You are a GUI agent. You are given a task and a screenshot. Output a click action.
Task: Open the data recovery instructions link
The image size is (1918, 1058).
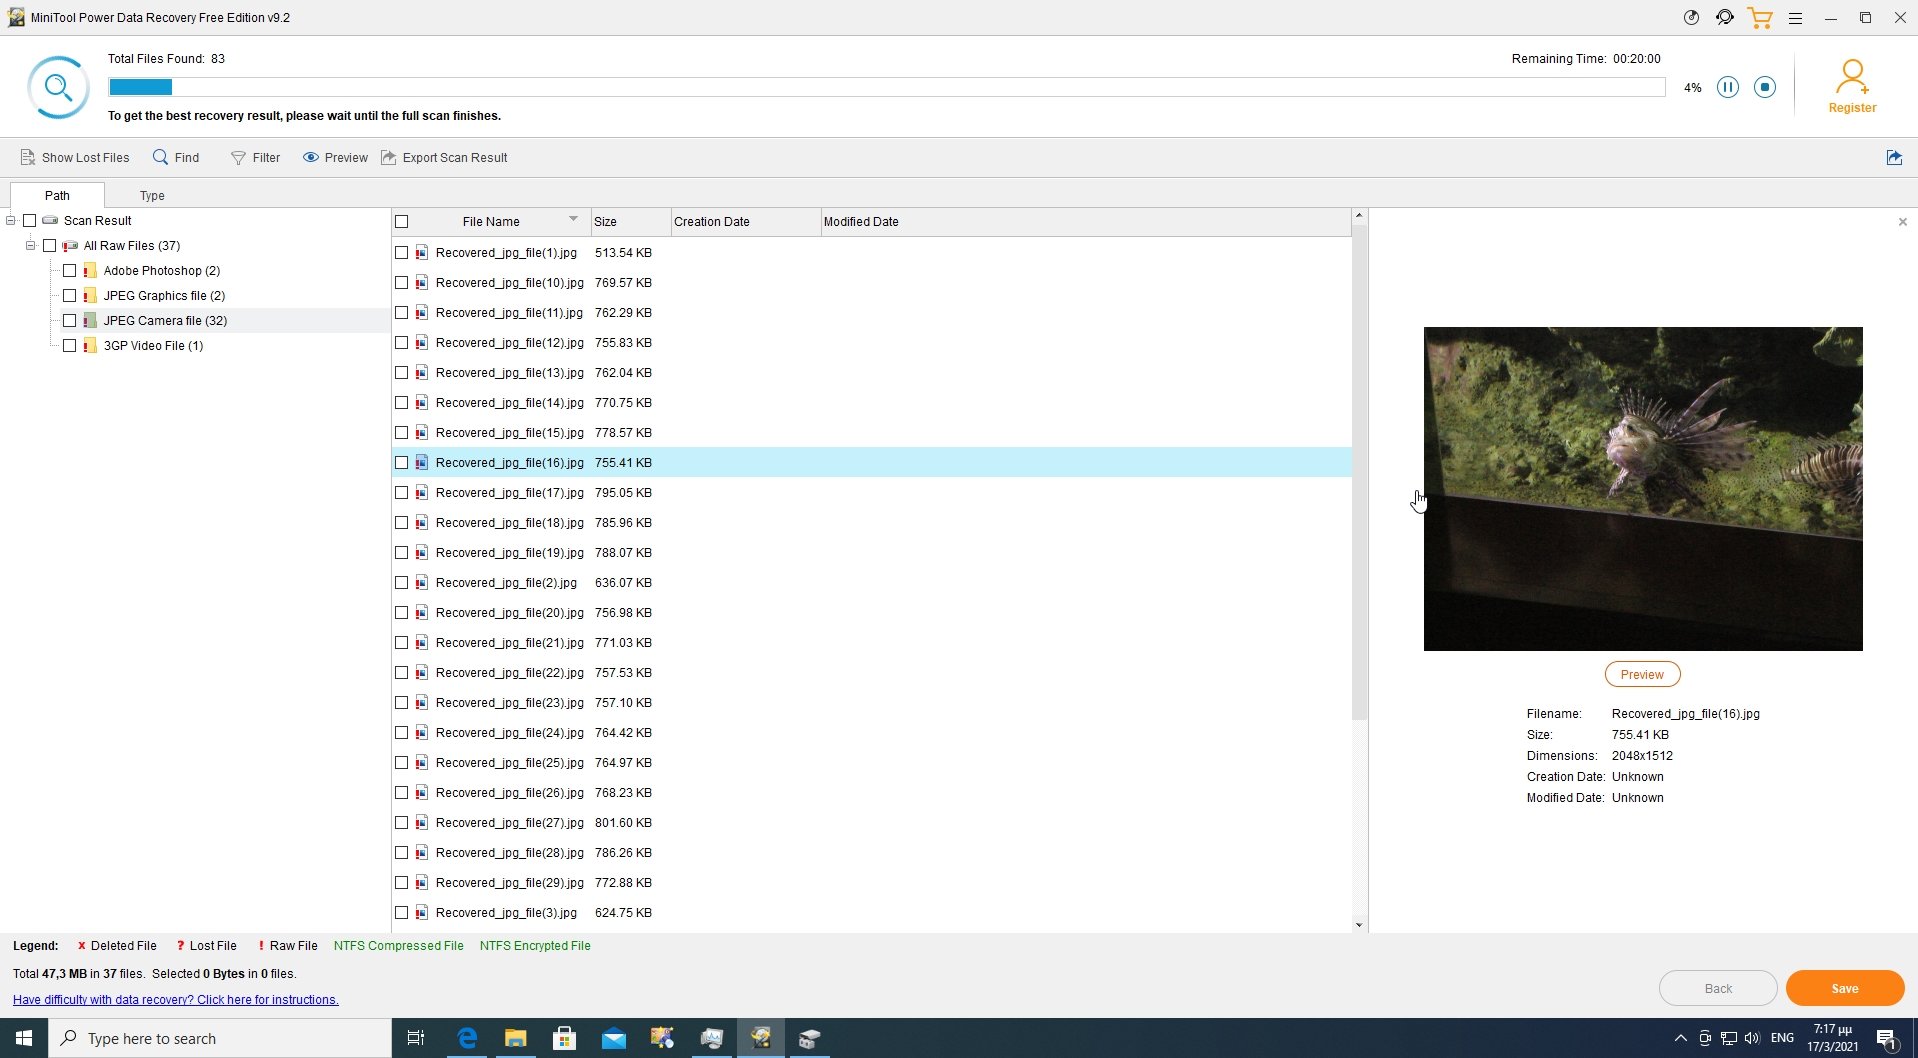[176, 1000]
